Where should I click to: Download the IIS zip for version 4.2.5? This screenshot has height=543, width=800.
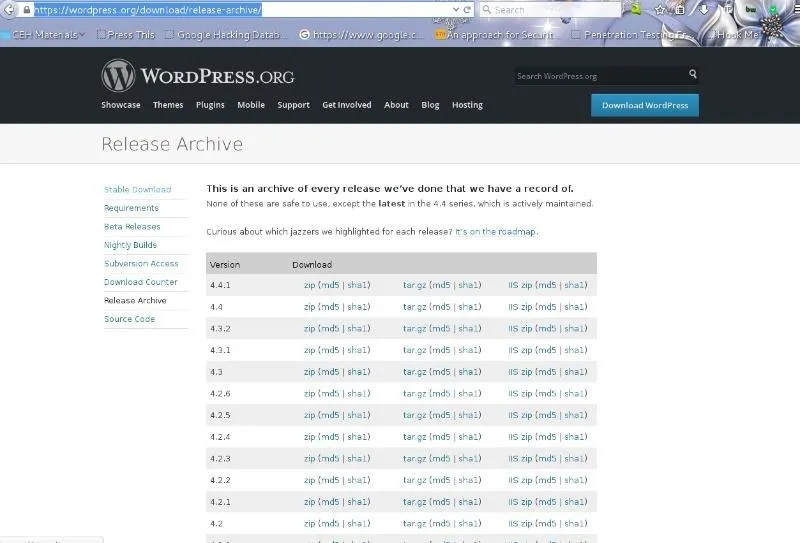point(520,415)
